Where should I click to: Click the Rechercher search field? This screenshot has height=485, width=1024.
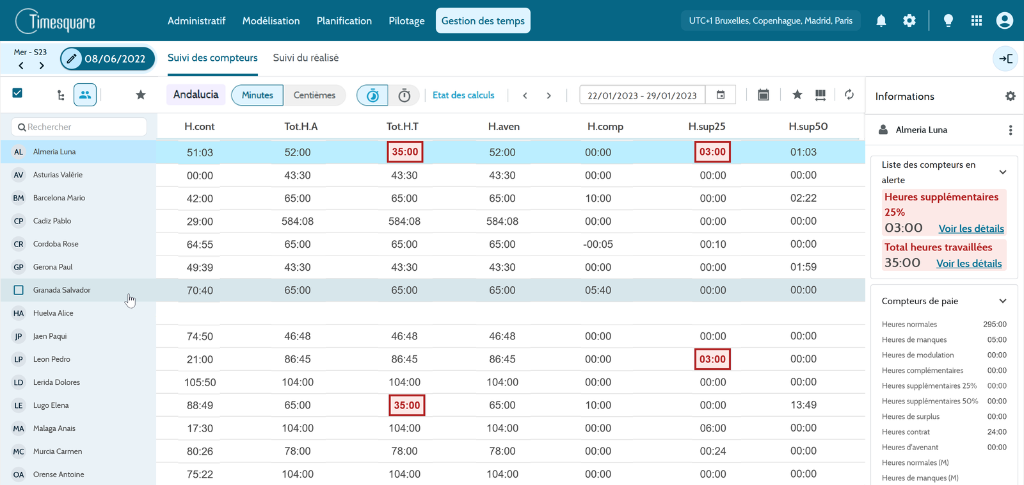pyautogui.click(x=79, y=127)
